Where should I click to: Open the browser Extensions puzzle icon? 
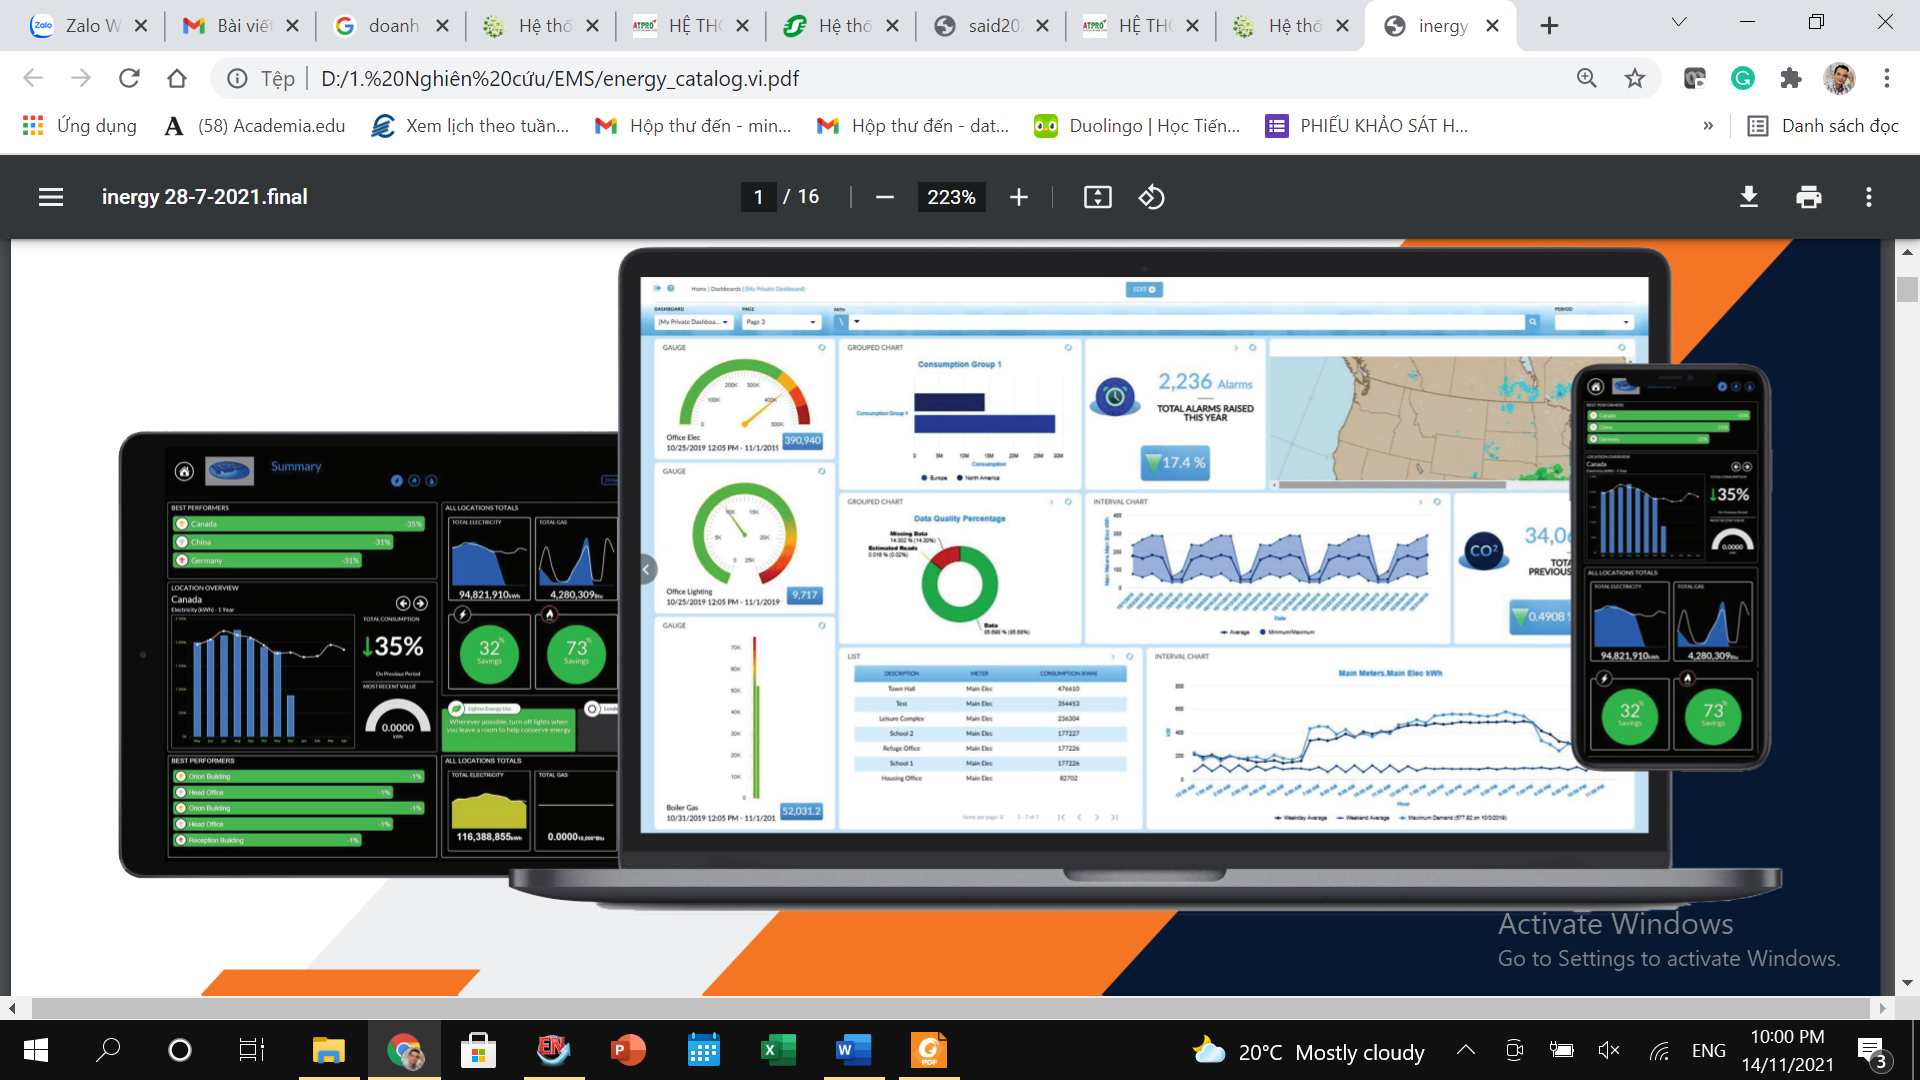point(1791,77)
